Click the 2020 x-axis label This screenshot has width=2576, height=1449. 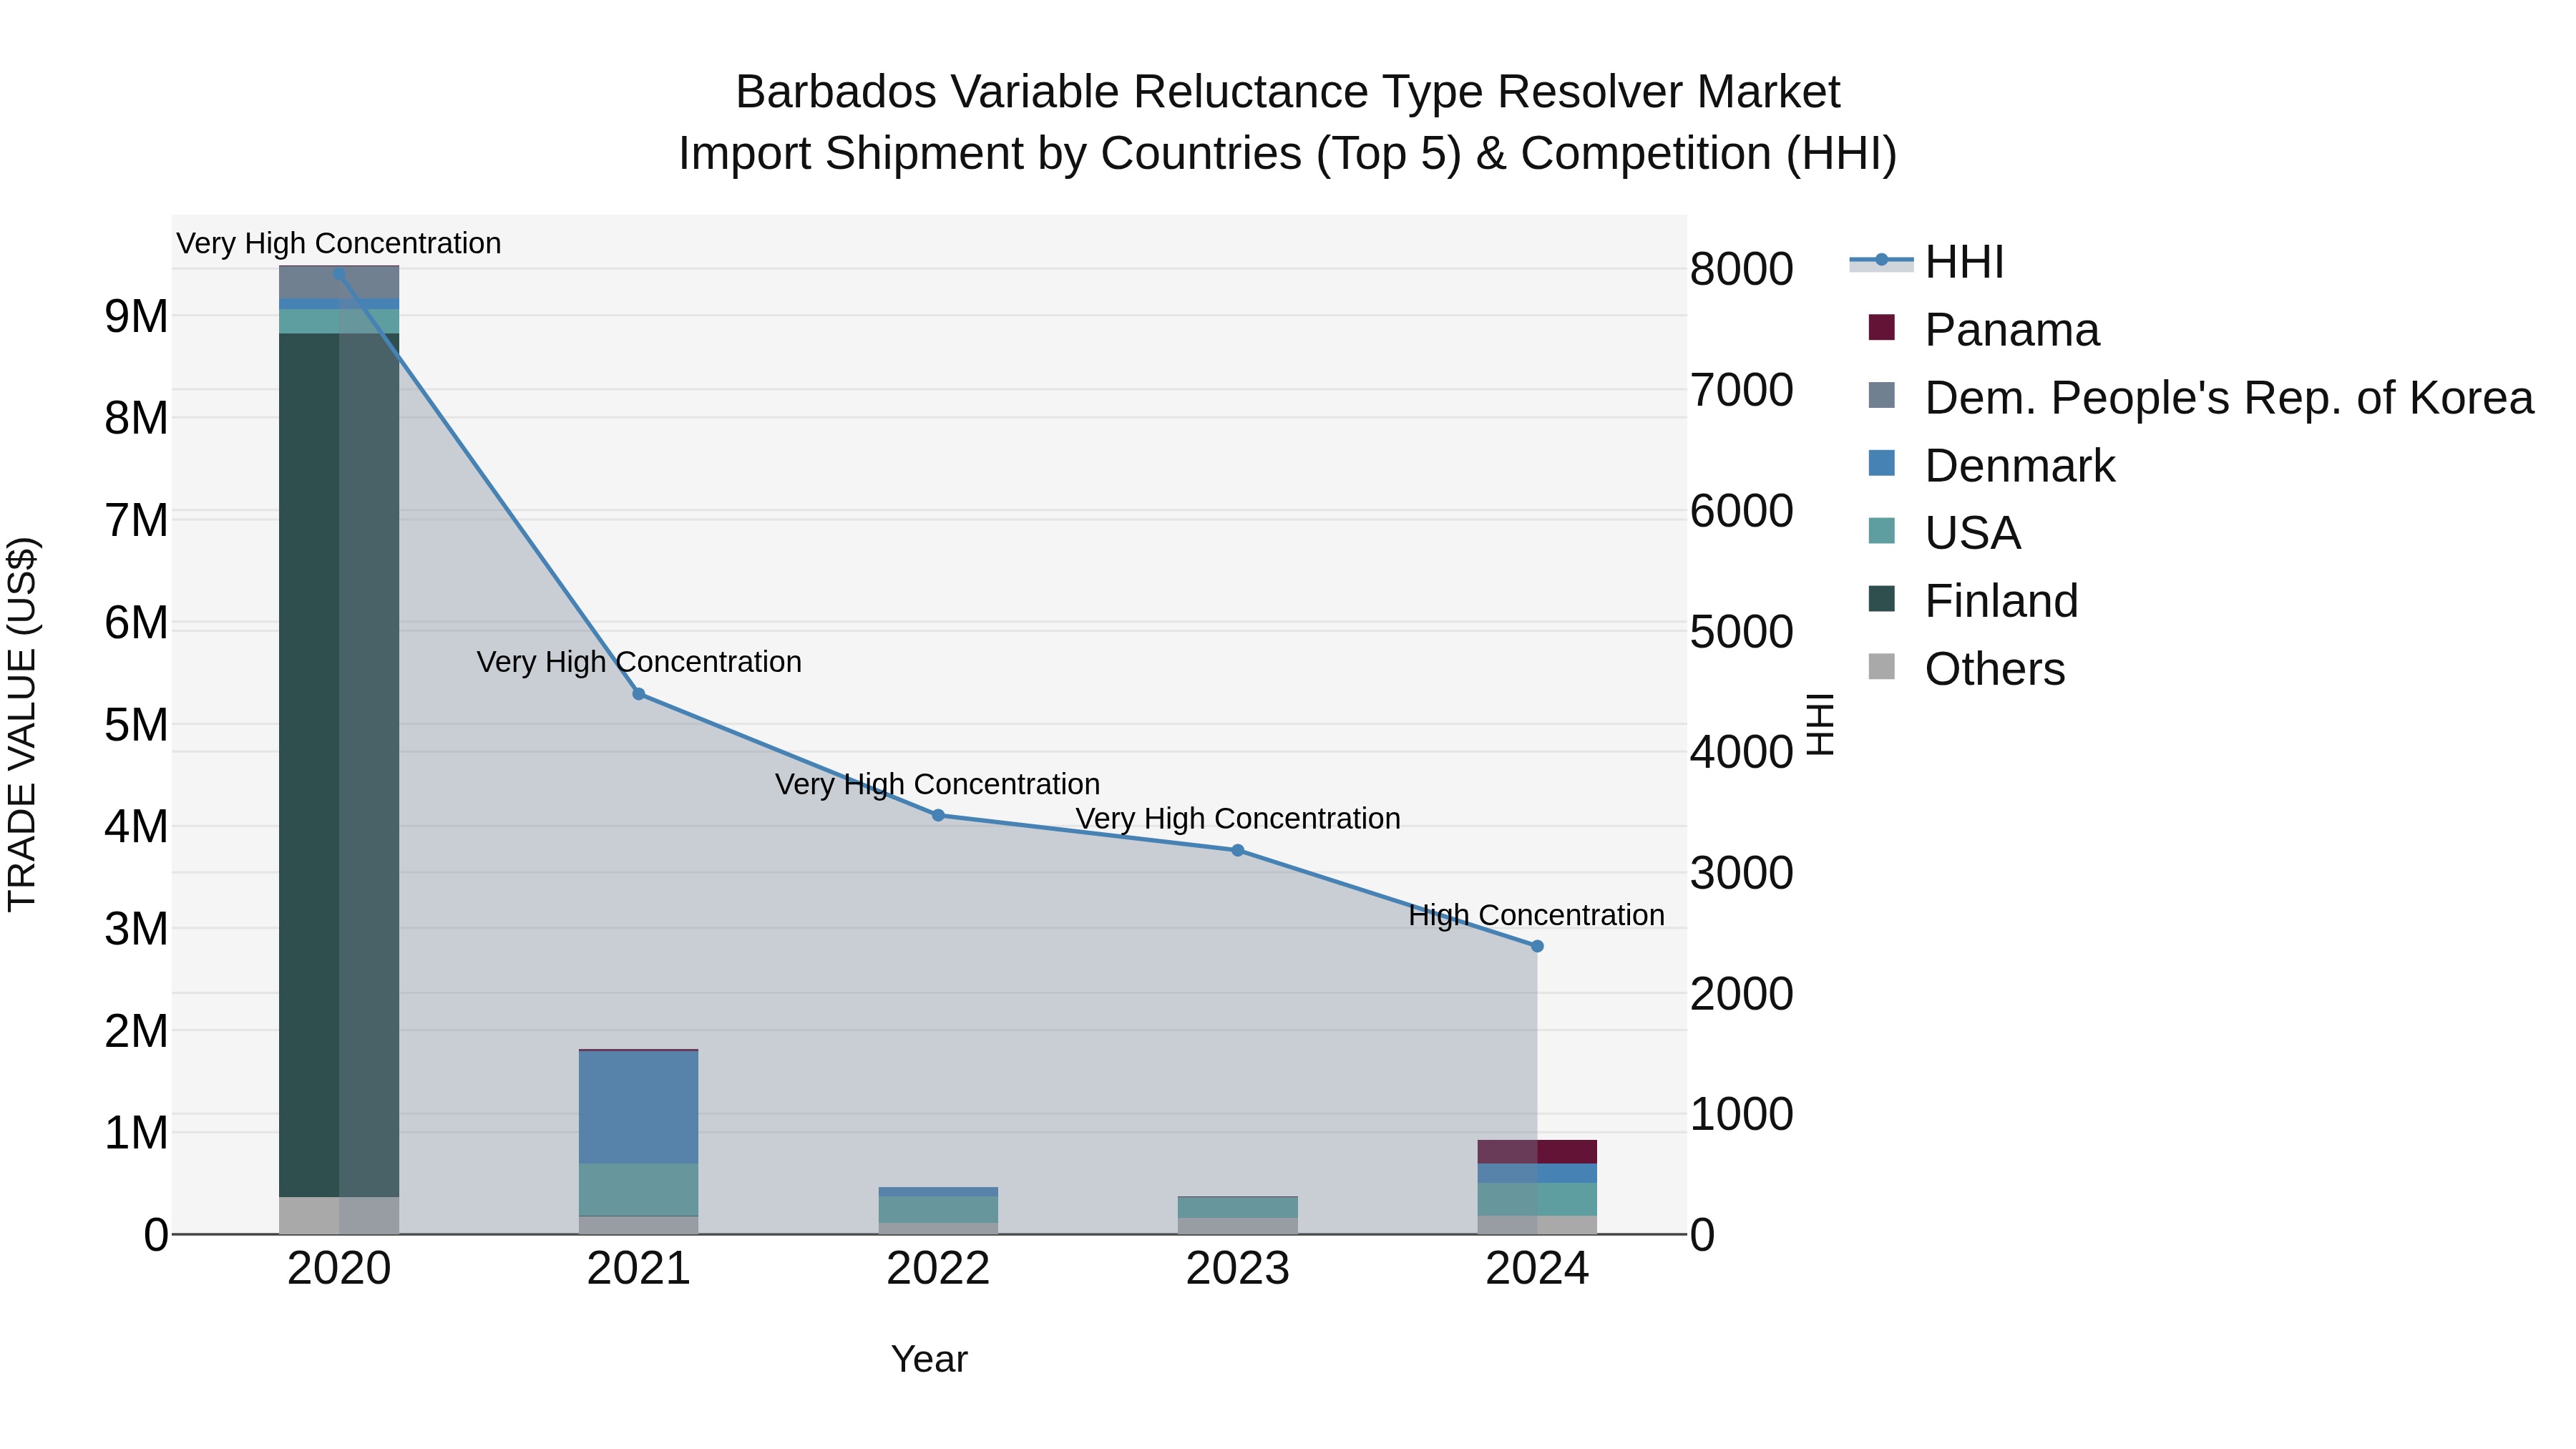[x=339, y=1269]
